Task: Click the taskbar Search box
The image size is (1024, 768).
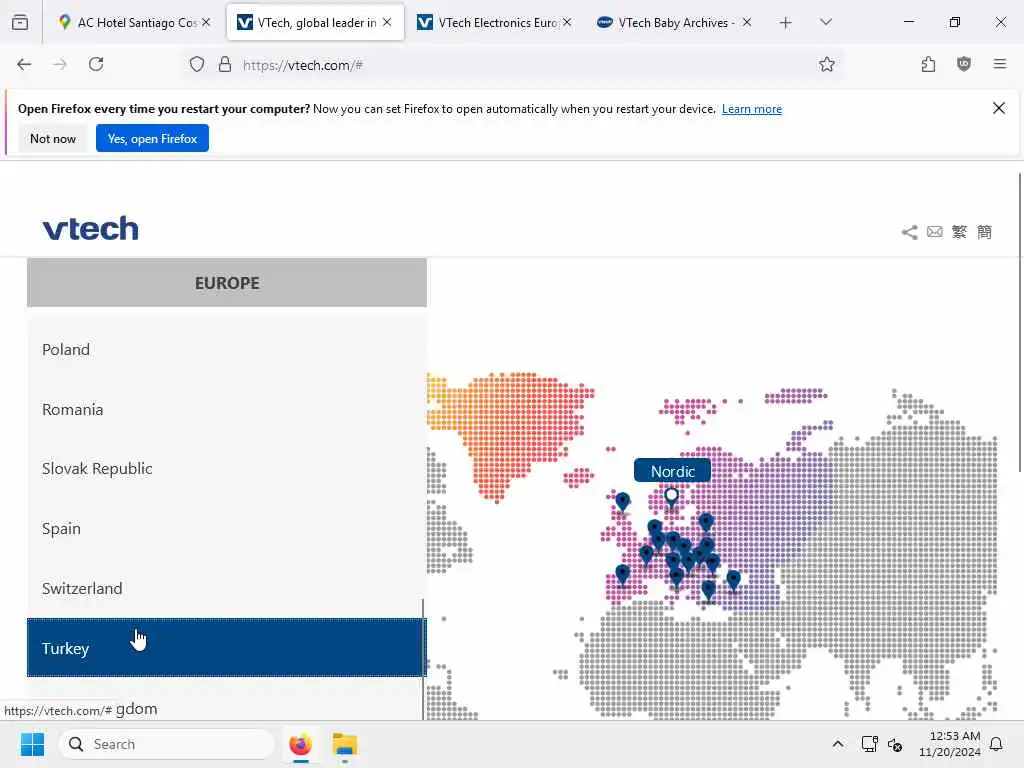Action: click(167, 744)
